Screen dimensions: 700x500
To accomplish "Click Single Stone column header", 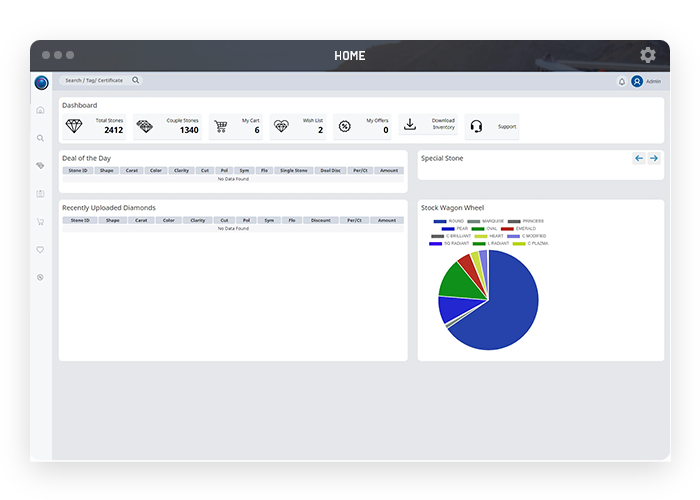I will coord(294,171).
